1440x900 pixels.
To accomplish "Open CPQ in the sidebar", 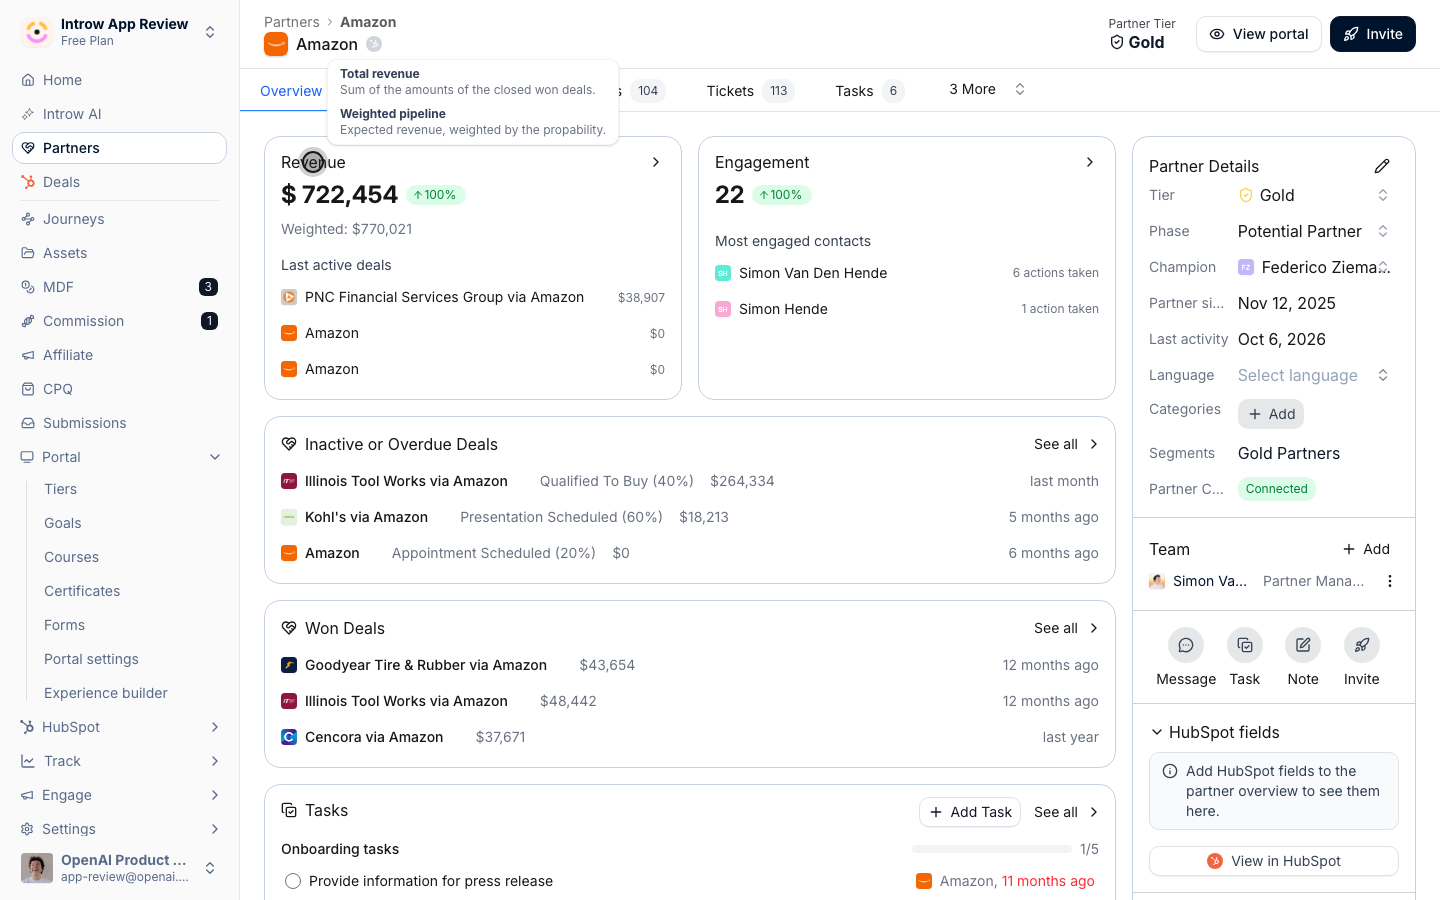I will (x=119, y=389).
